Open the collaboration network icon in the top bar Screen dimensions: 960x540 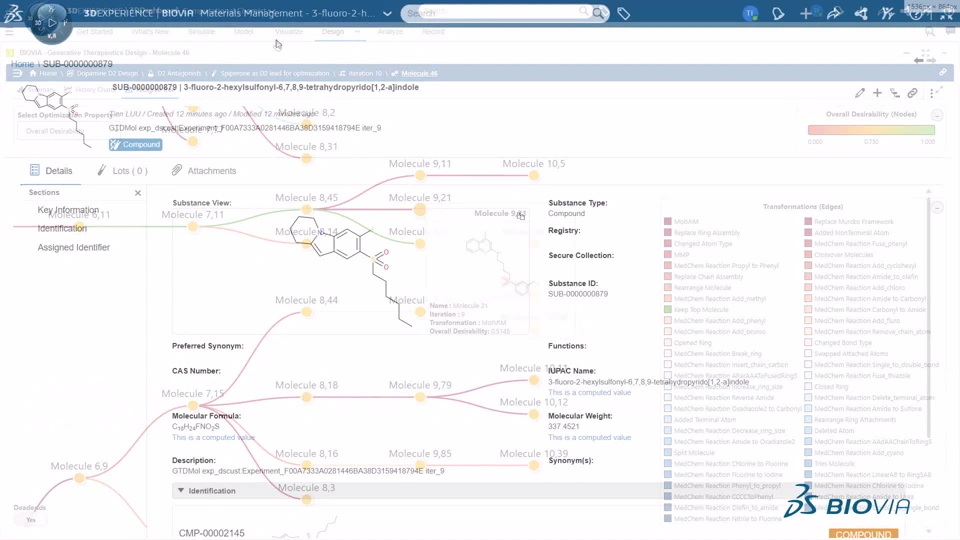coord(861,13)
